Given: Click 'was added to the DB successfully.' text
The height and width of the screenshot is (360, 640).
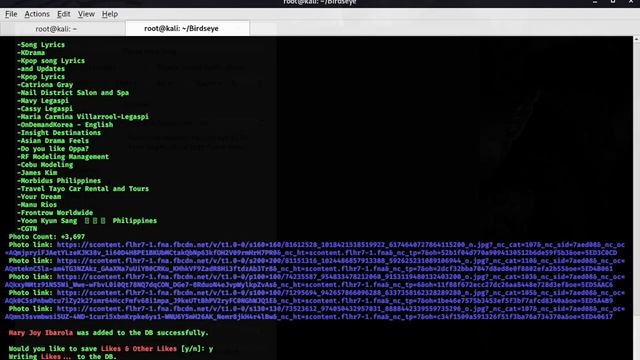Looking at the screenshot, I should click(142, 333).
